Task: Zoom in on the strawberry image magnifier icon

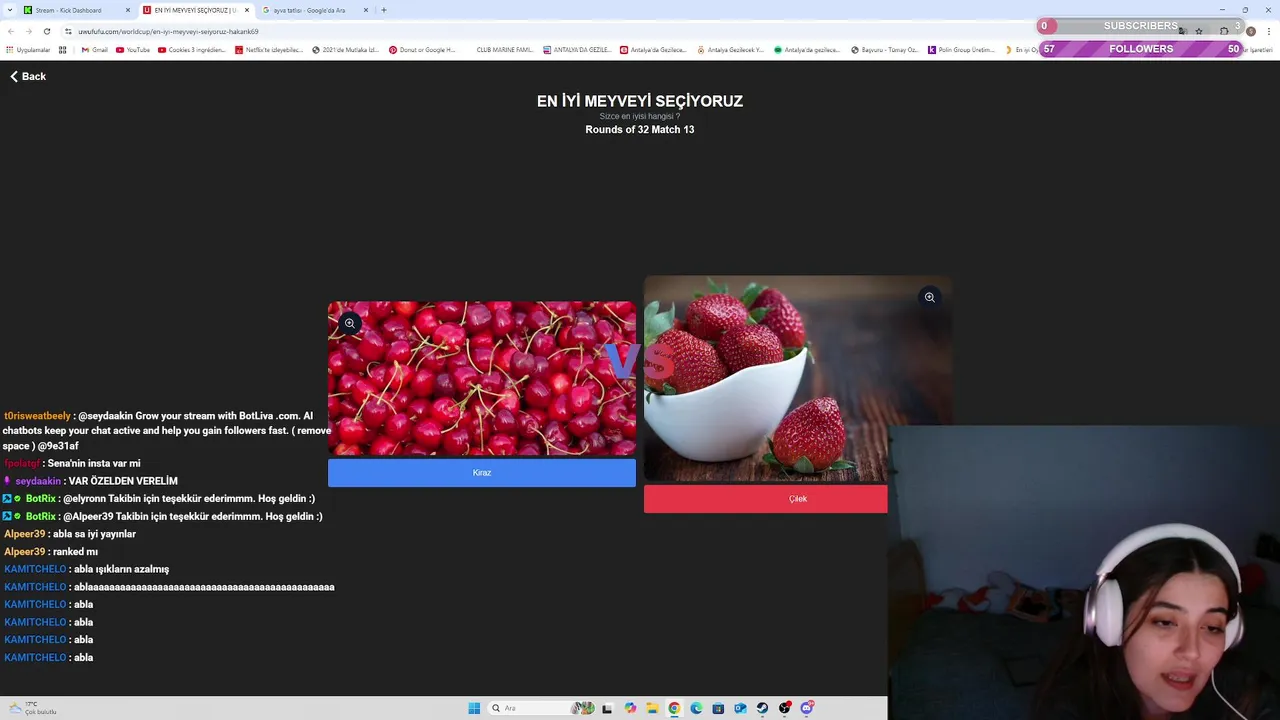Action: 930,297
